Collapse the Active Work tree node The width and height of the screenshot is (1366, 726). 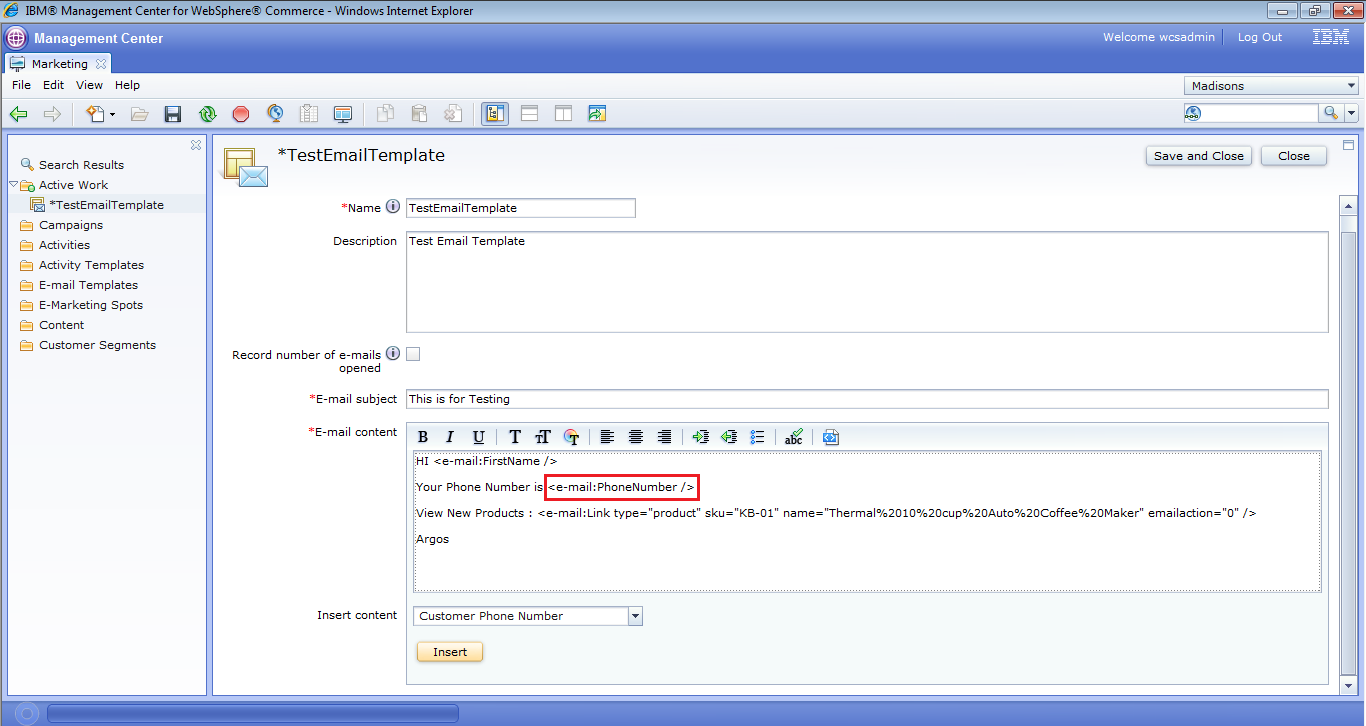point(14,185)
